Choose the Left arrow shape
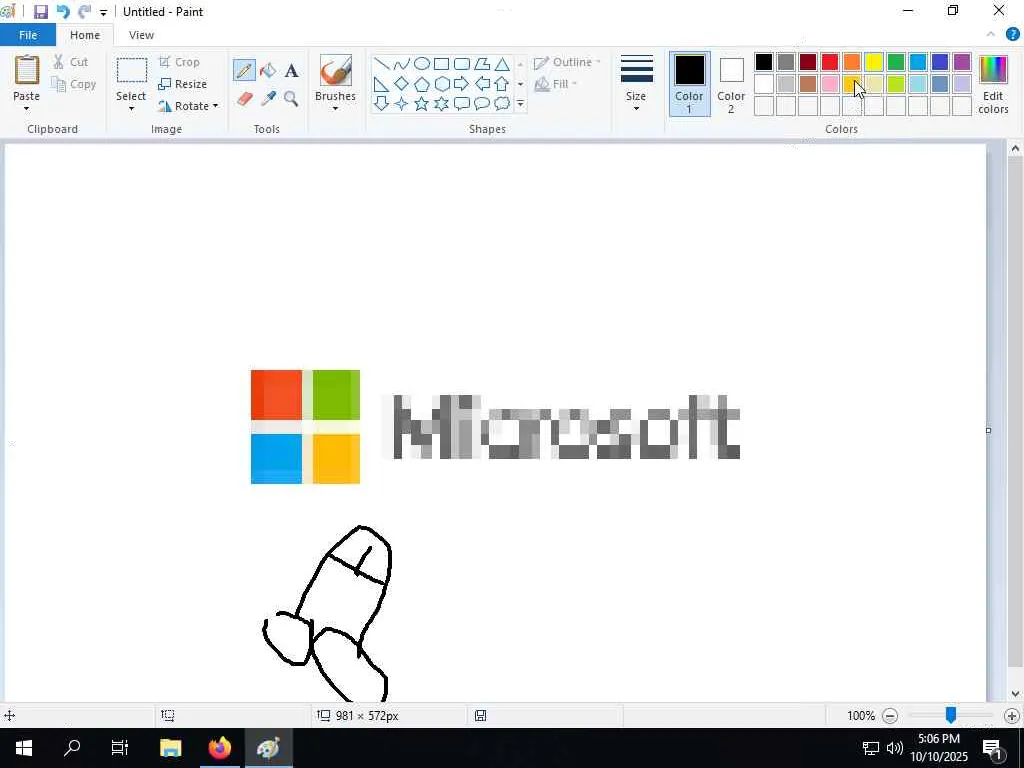1024x768 pixels. point(482,84)
